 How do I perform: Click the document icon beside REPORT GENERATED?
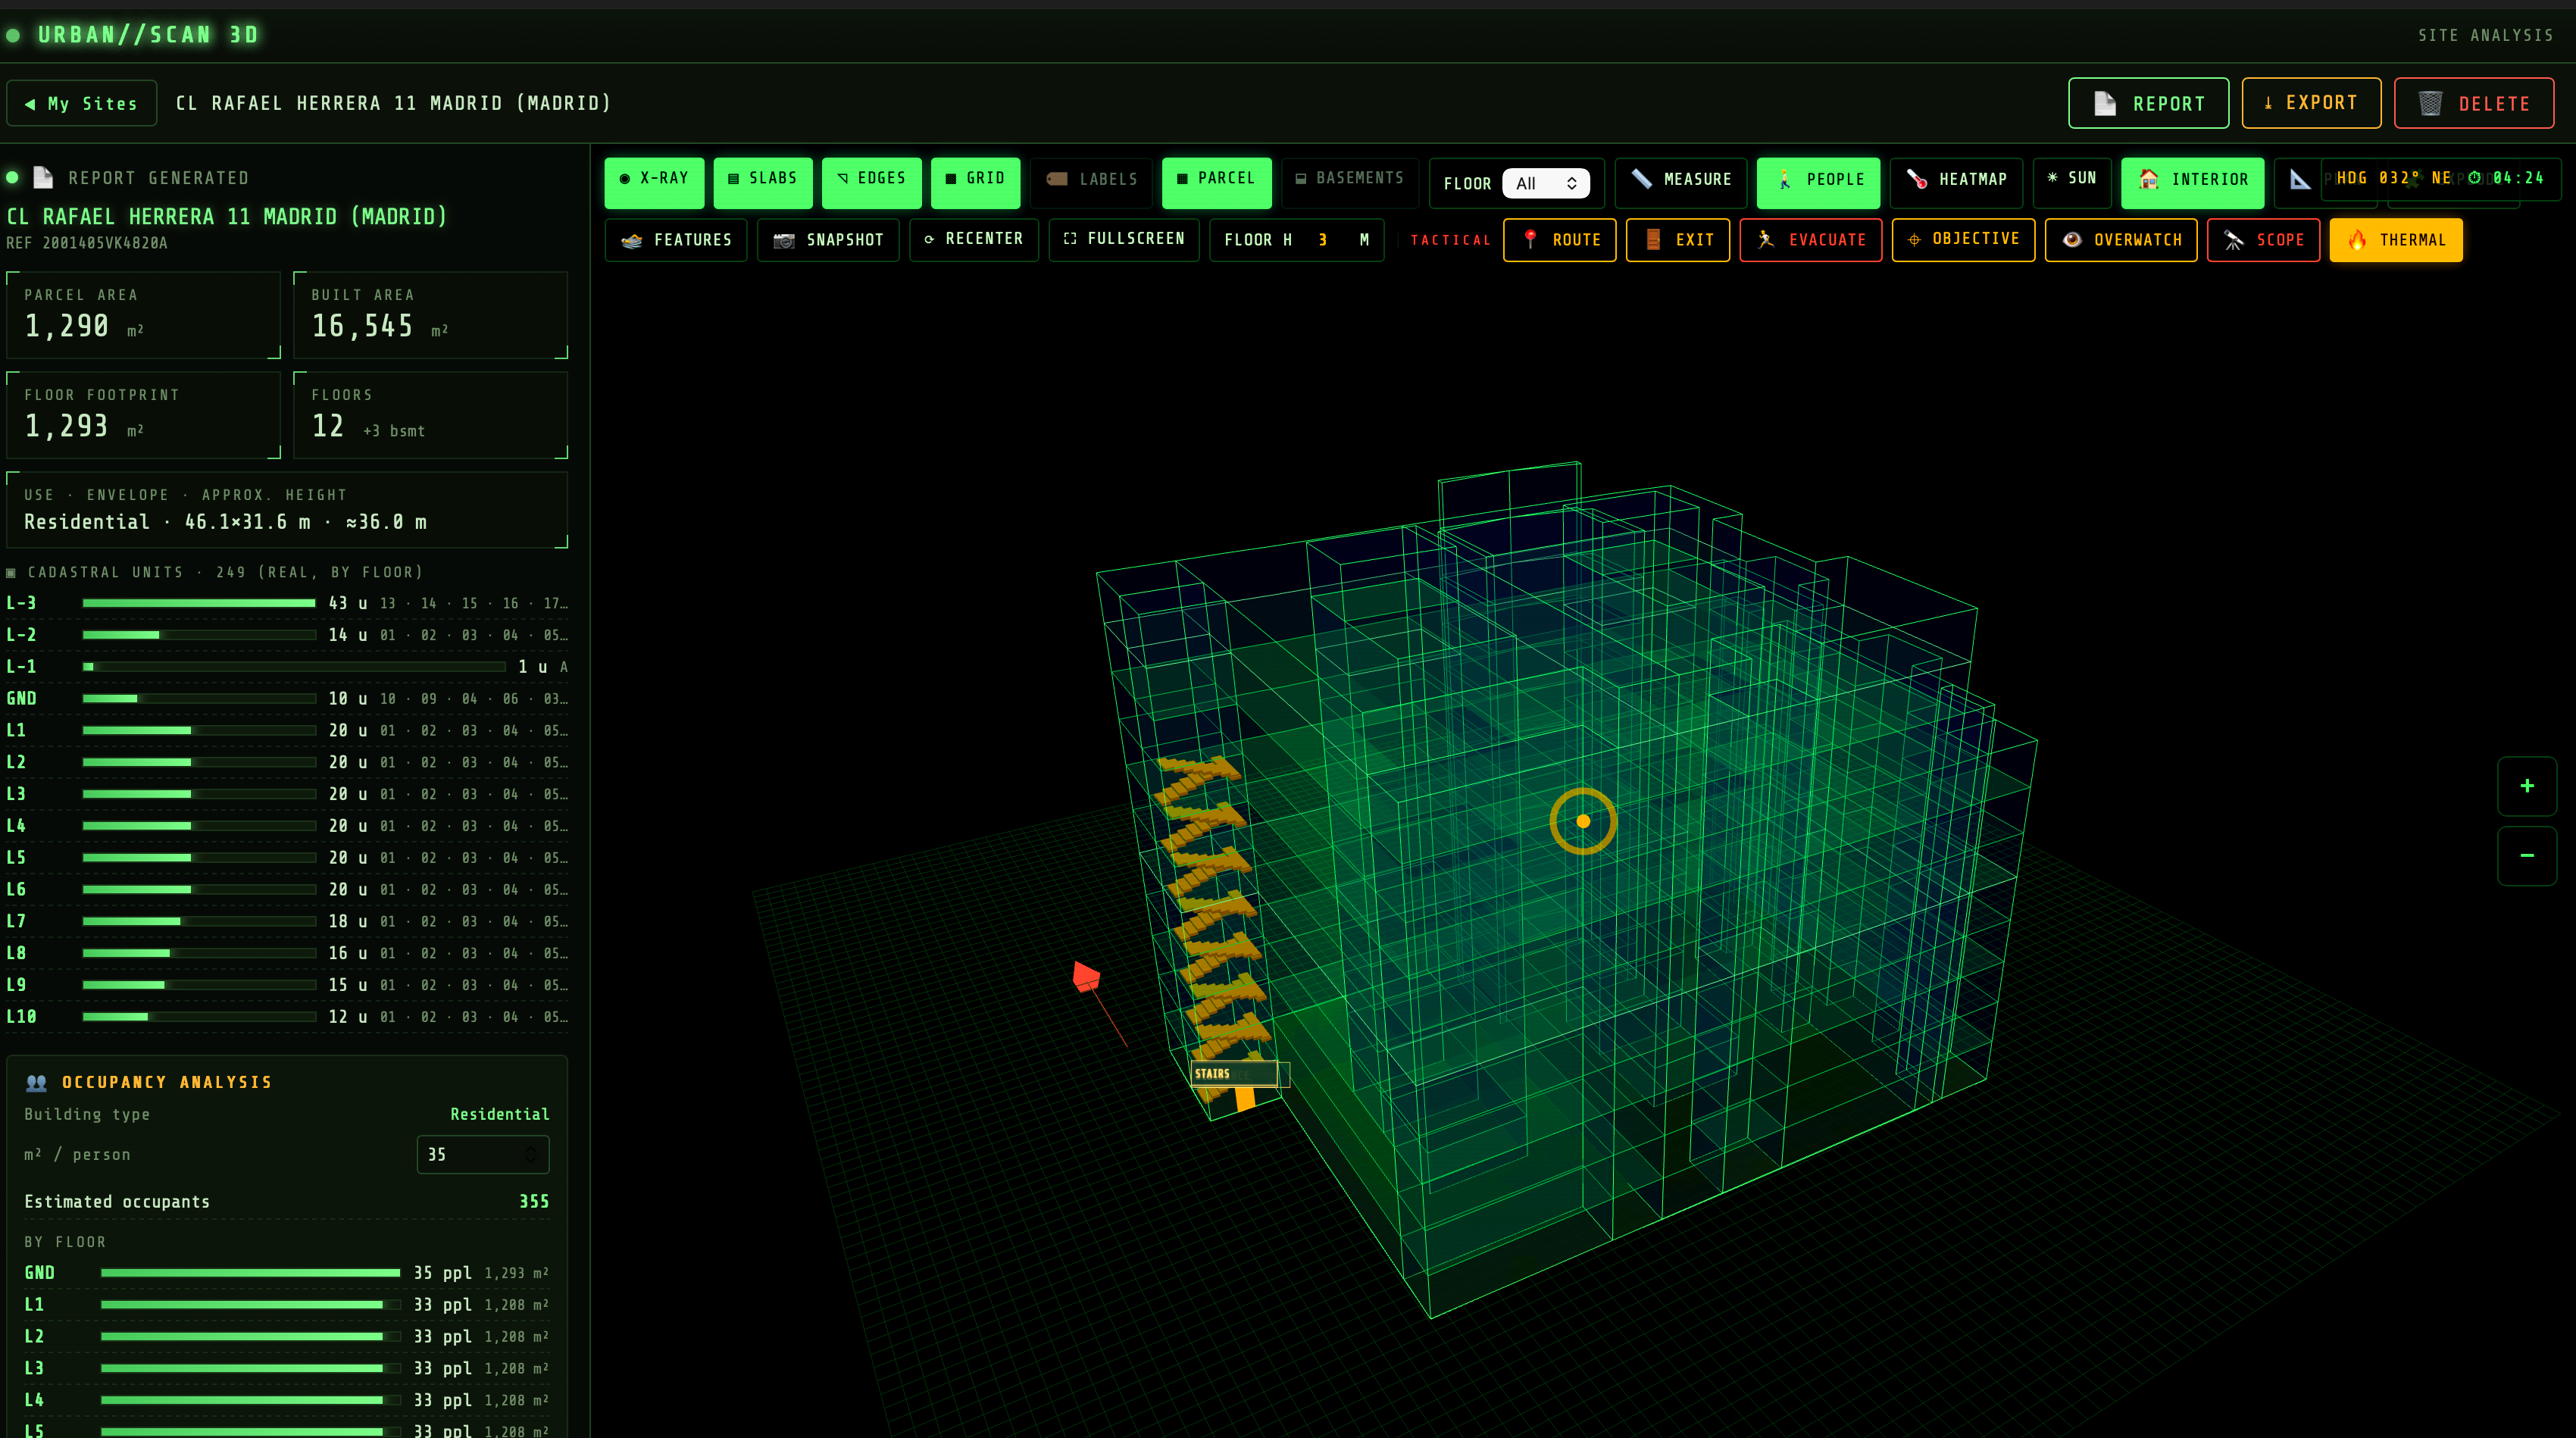pos(43,178)
